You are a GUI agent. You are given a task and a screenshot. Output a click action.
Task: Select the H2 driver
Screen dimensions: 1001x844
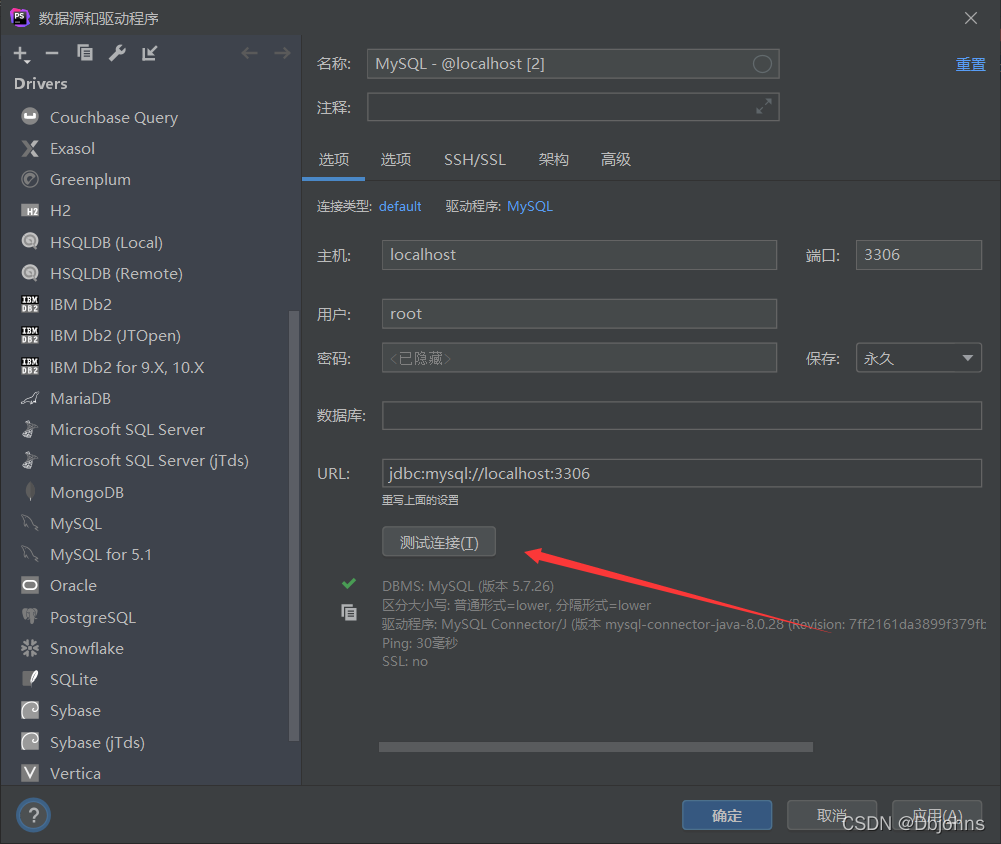click(60, 211)
